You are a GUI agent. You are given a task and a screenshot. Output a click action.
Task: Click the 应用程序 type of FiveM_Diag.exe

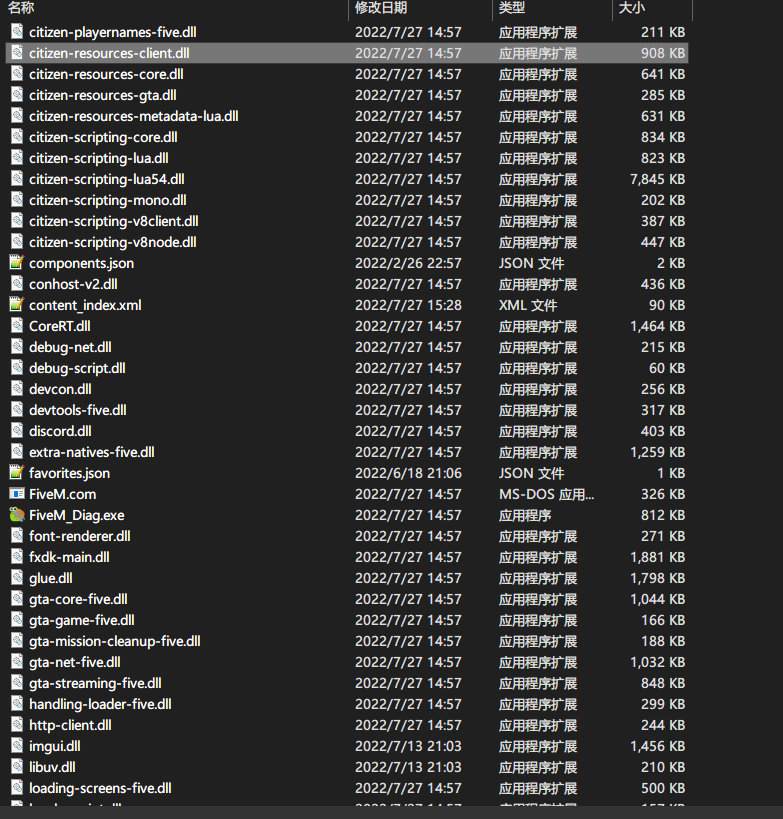[x=525, y=515]
